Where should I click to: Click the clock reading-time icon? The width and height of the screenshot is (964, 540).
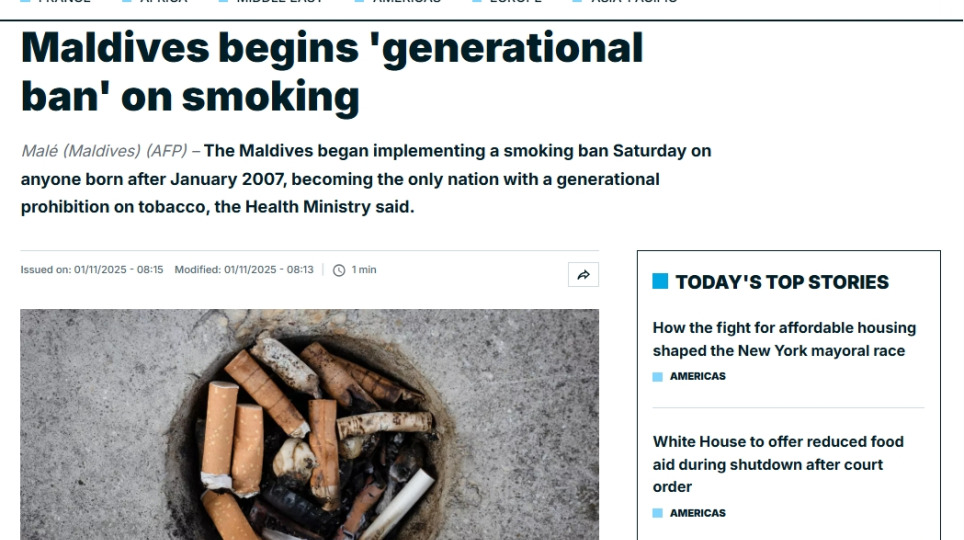click(339, 270)
